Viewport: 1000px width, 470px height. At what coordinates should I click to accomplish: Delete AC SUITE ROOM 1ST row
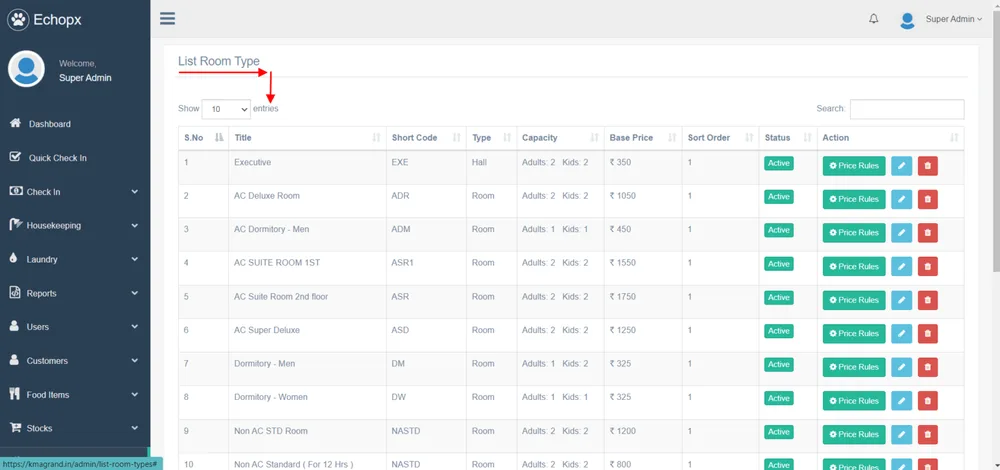pyautogui.click(x=927, y=267)
